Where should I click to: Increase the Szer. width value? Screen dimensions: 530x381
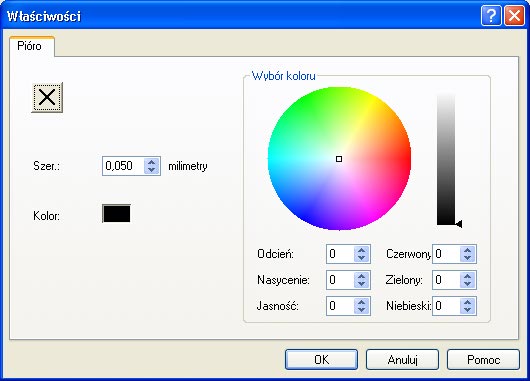tap(151, 162)
